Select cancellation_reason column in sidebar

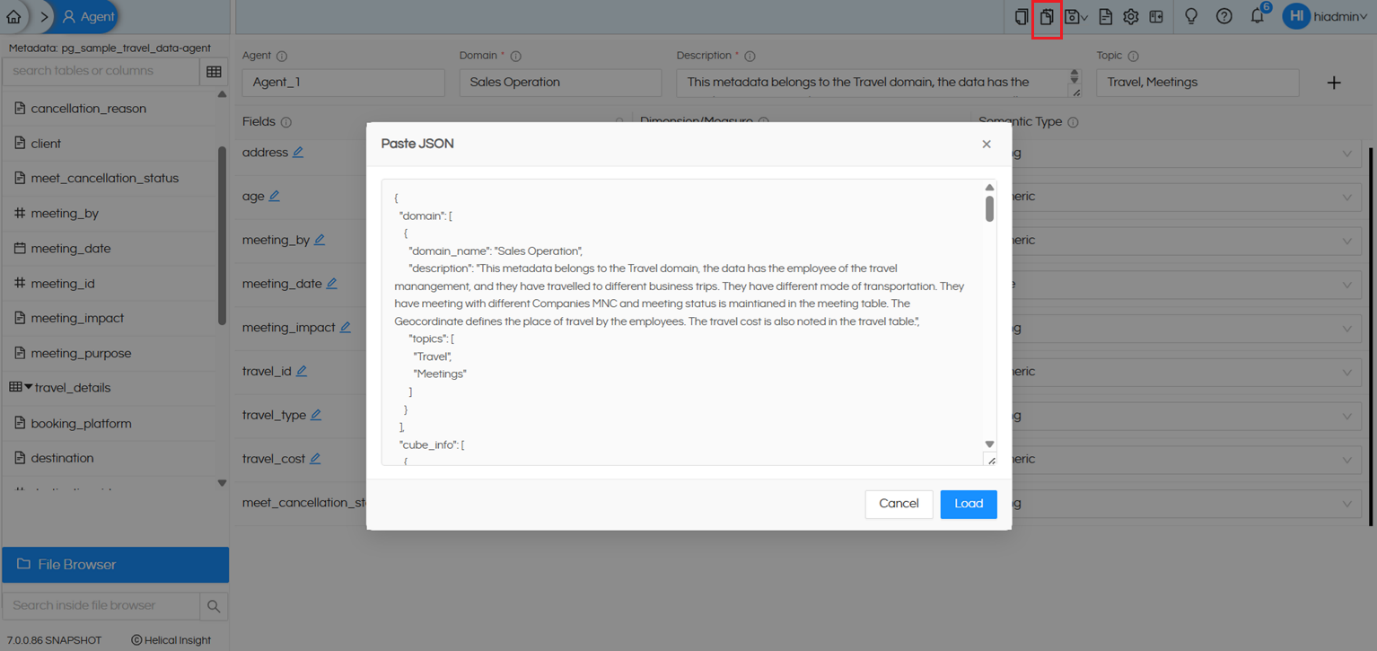[88, 108]
